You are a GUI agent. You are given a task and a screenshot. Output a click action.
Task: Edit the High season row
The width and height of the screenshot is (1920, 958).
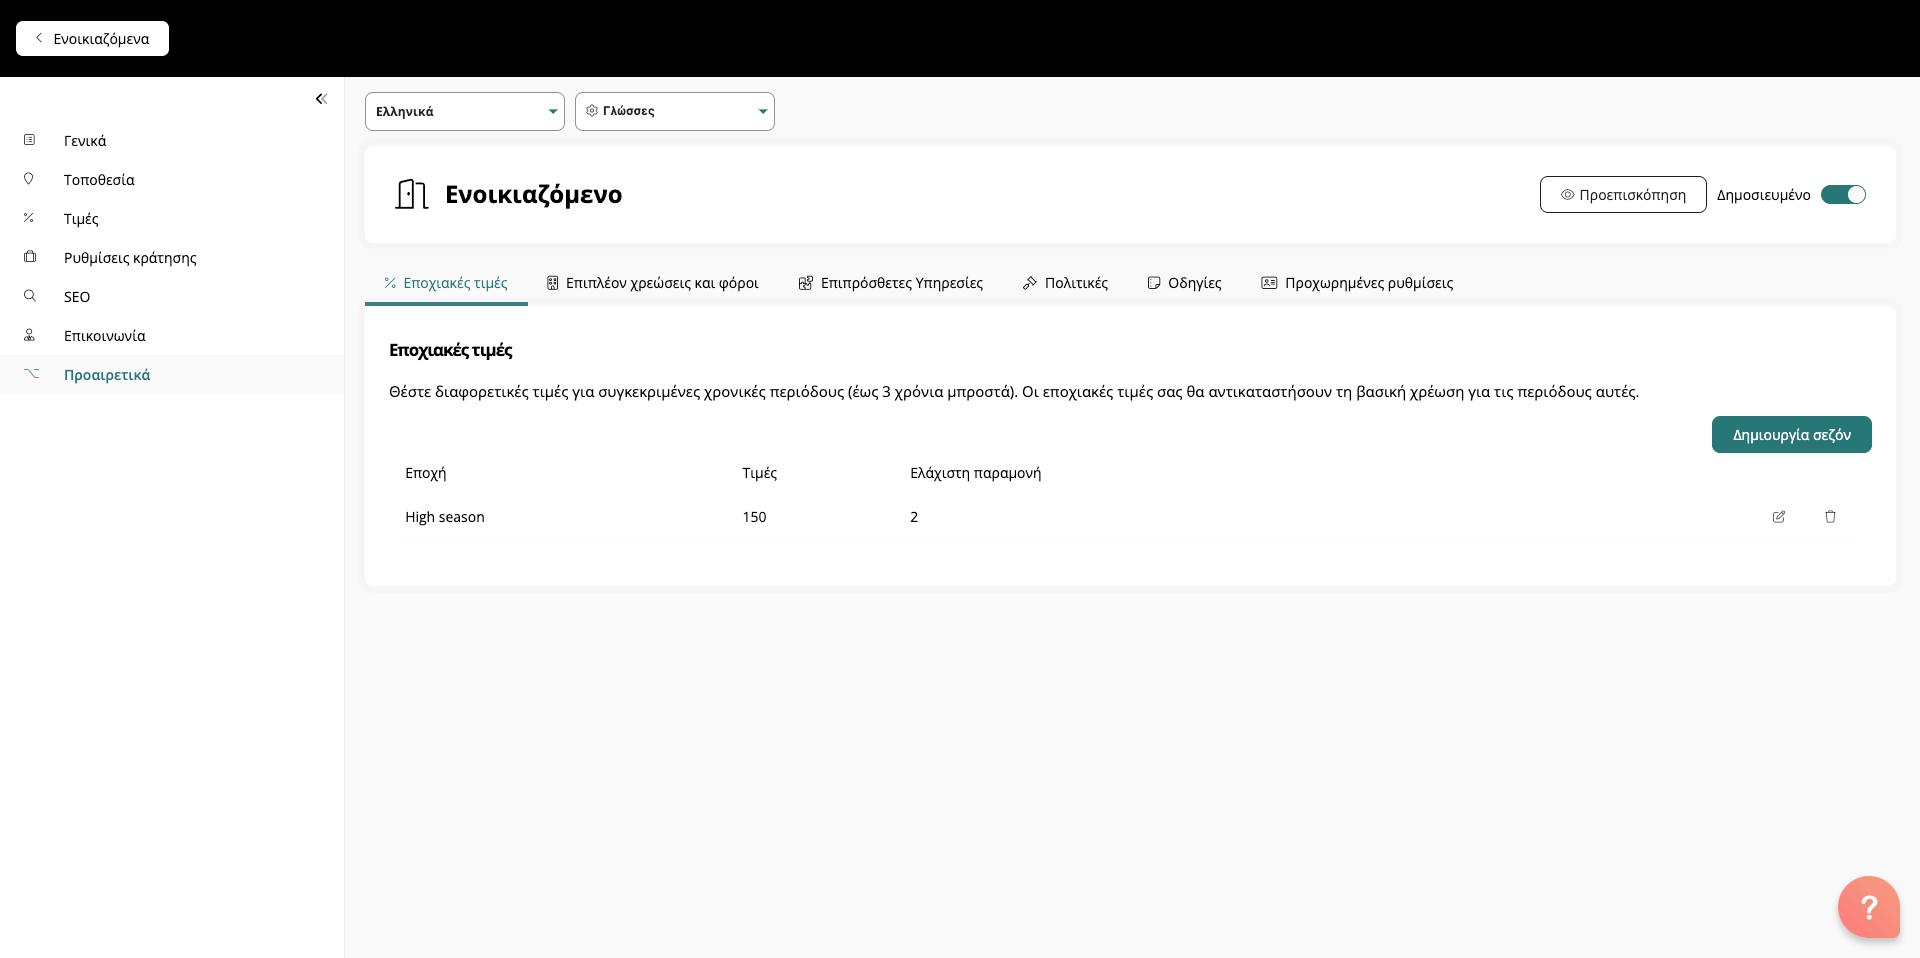pyautogui.click(x=1778, y=517)
